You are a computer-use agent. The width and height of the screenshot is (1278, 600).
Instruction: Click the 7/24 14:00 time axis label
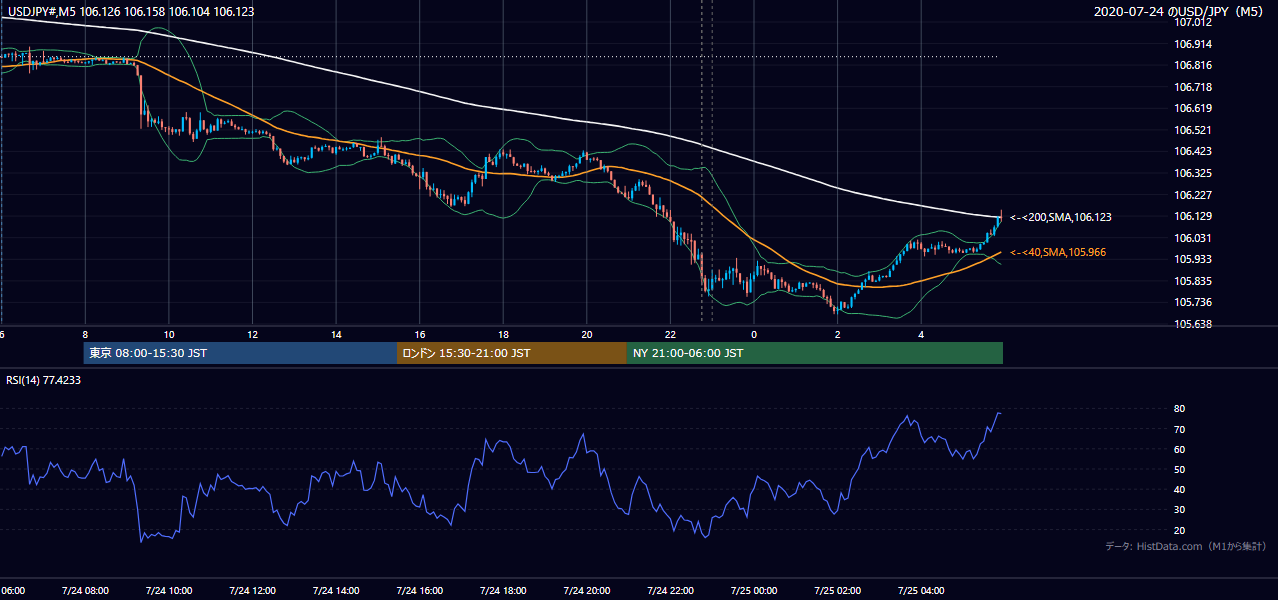(x=336, y=591)
